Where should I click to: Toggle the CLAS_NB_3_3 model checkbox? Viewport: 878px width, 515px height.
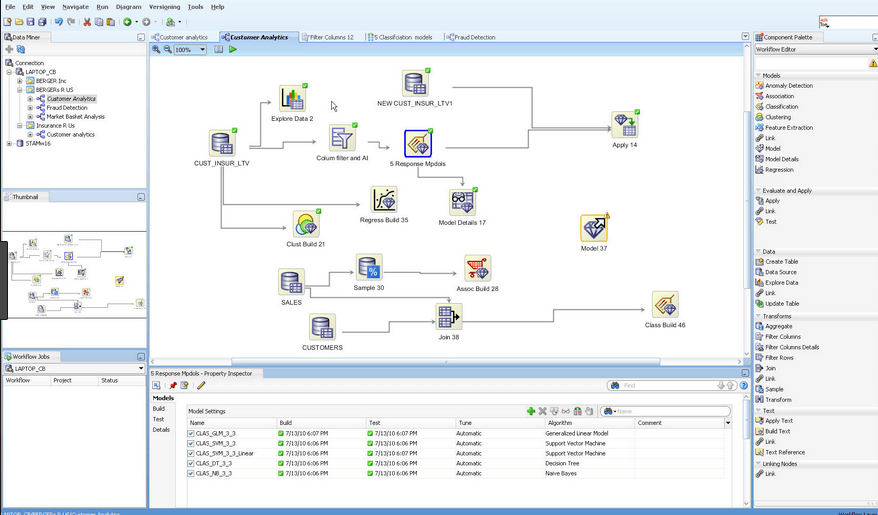pos(192,473)
